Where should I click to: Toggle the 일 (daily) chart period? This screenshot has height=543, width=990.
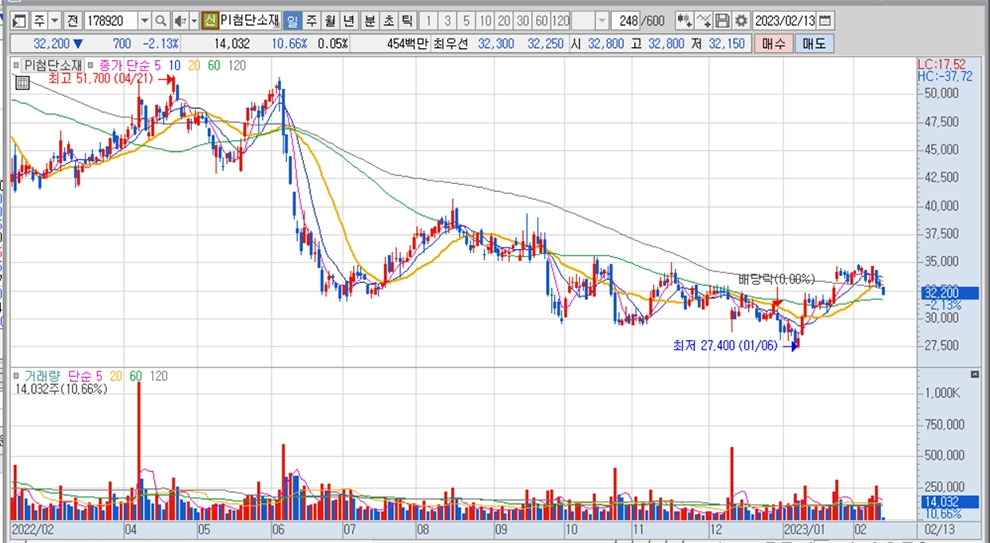[x=291, y=21]
